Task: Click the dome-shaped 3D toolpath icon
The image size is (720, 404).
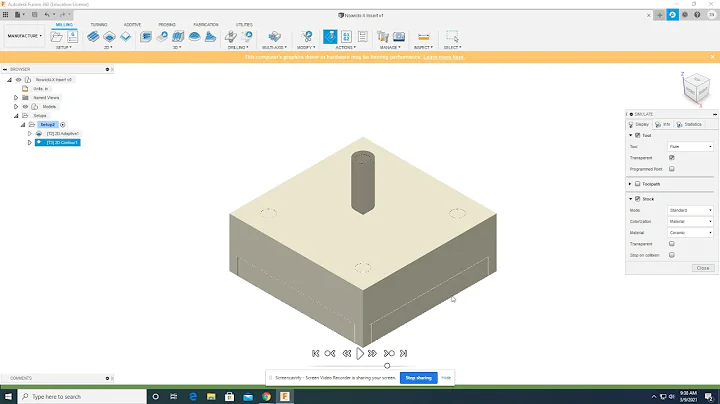Action: click(194, 36)
